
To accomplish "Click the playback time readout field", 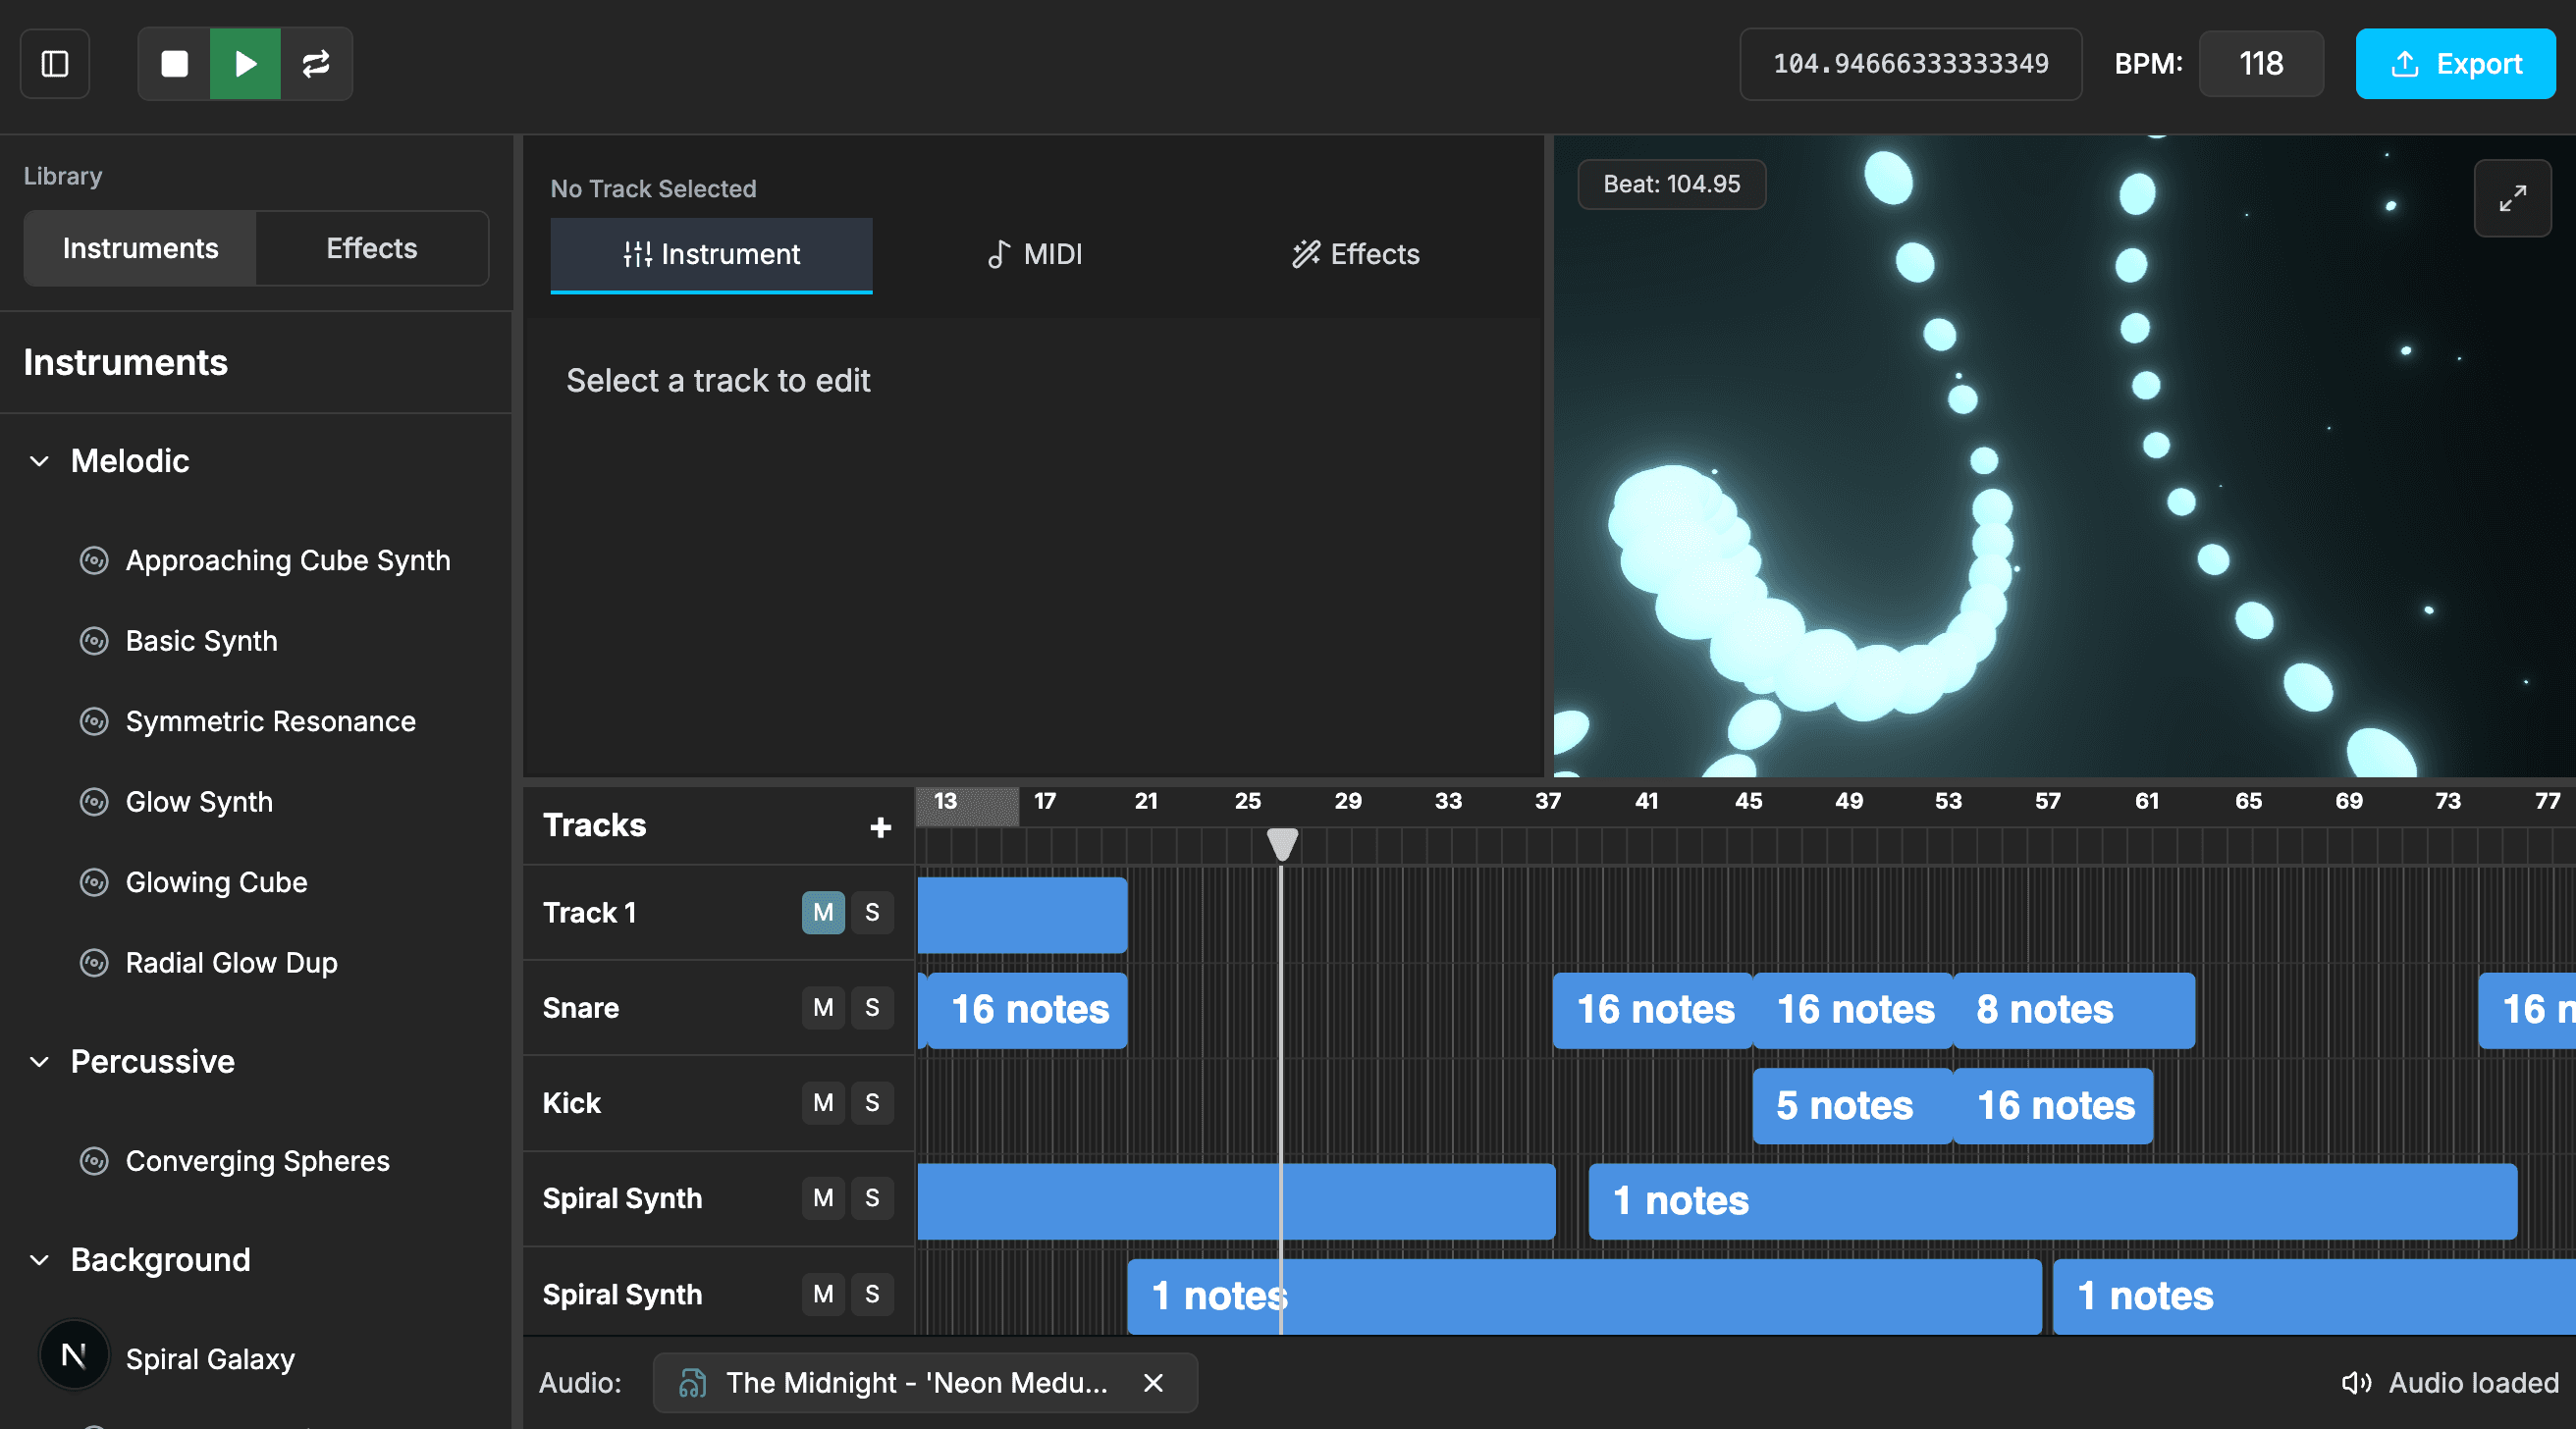I will tap(1910, 64).
